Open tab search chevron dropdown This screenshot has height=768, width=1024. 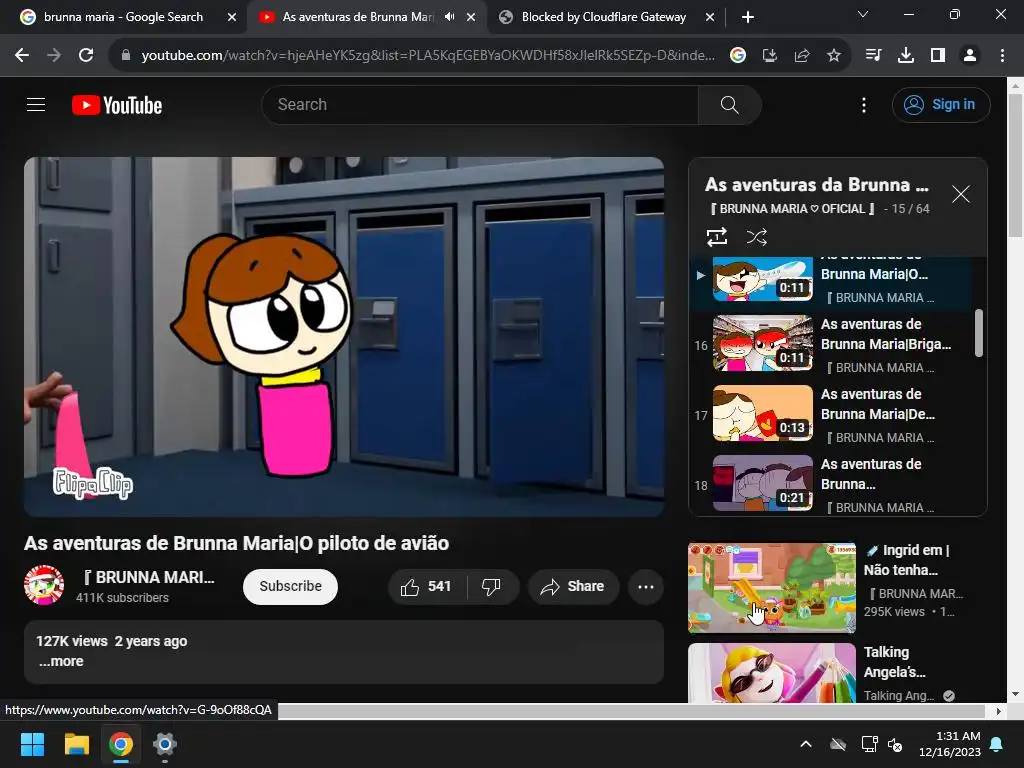point(863,14)
